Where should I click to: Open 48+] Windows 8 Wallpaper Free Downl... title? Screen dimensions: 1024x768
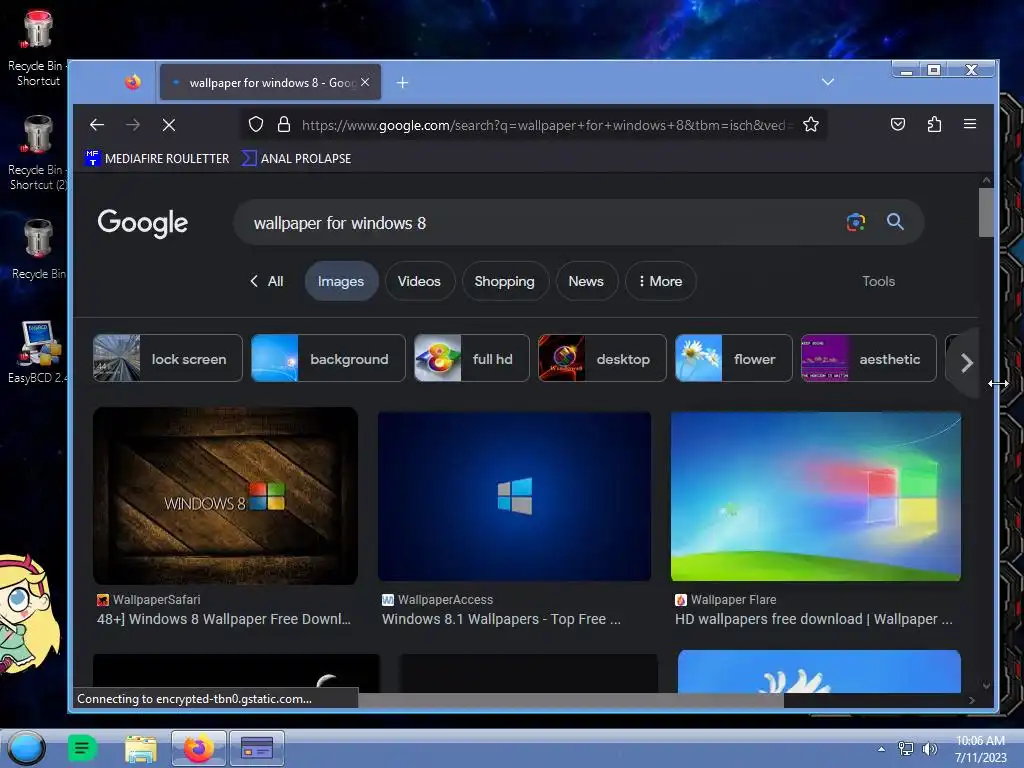click(224, 619)
